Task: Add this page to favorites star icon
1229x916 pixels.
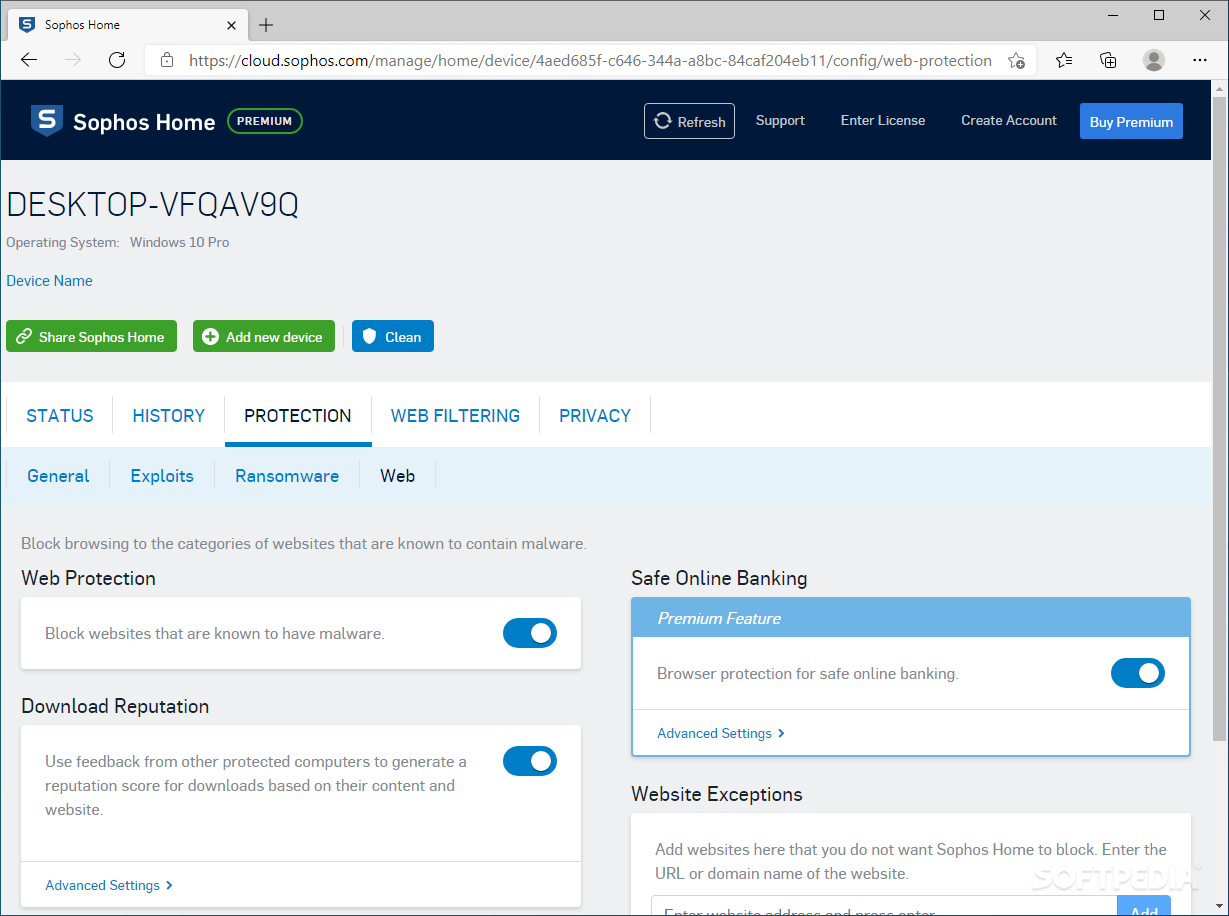Action: [1016, 60]
